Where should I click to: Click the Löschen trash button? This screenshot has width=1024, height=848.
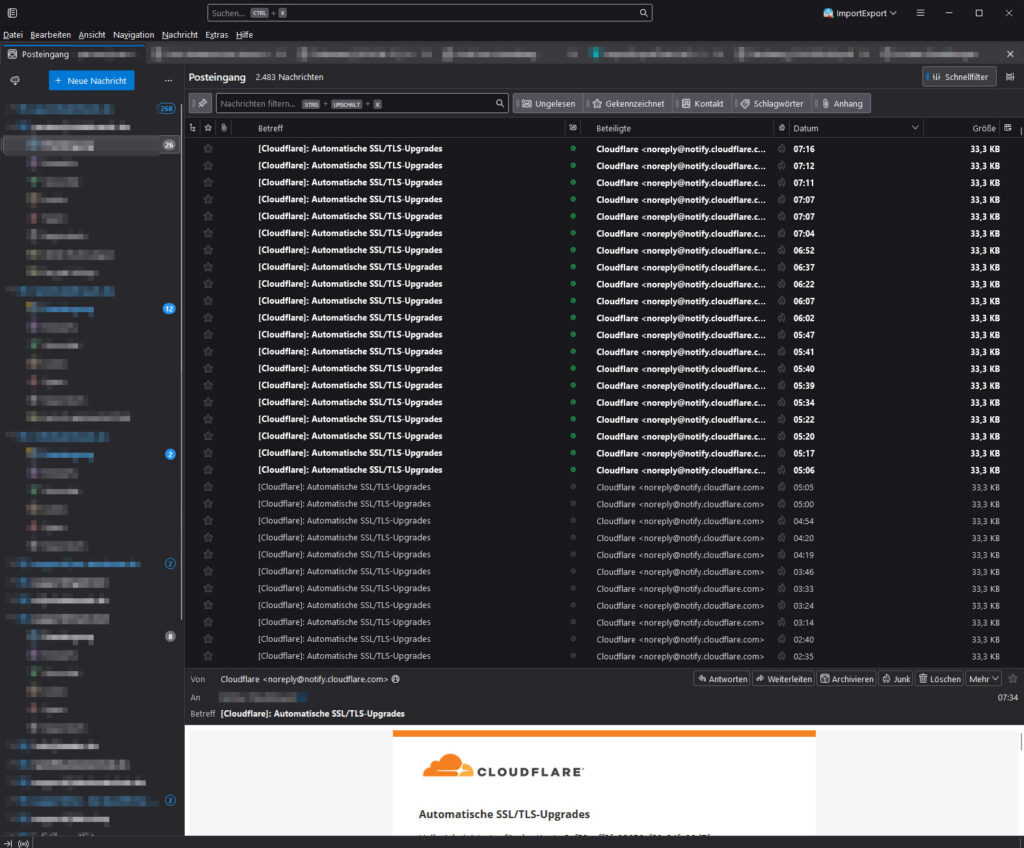coord(939,679)
